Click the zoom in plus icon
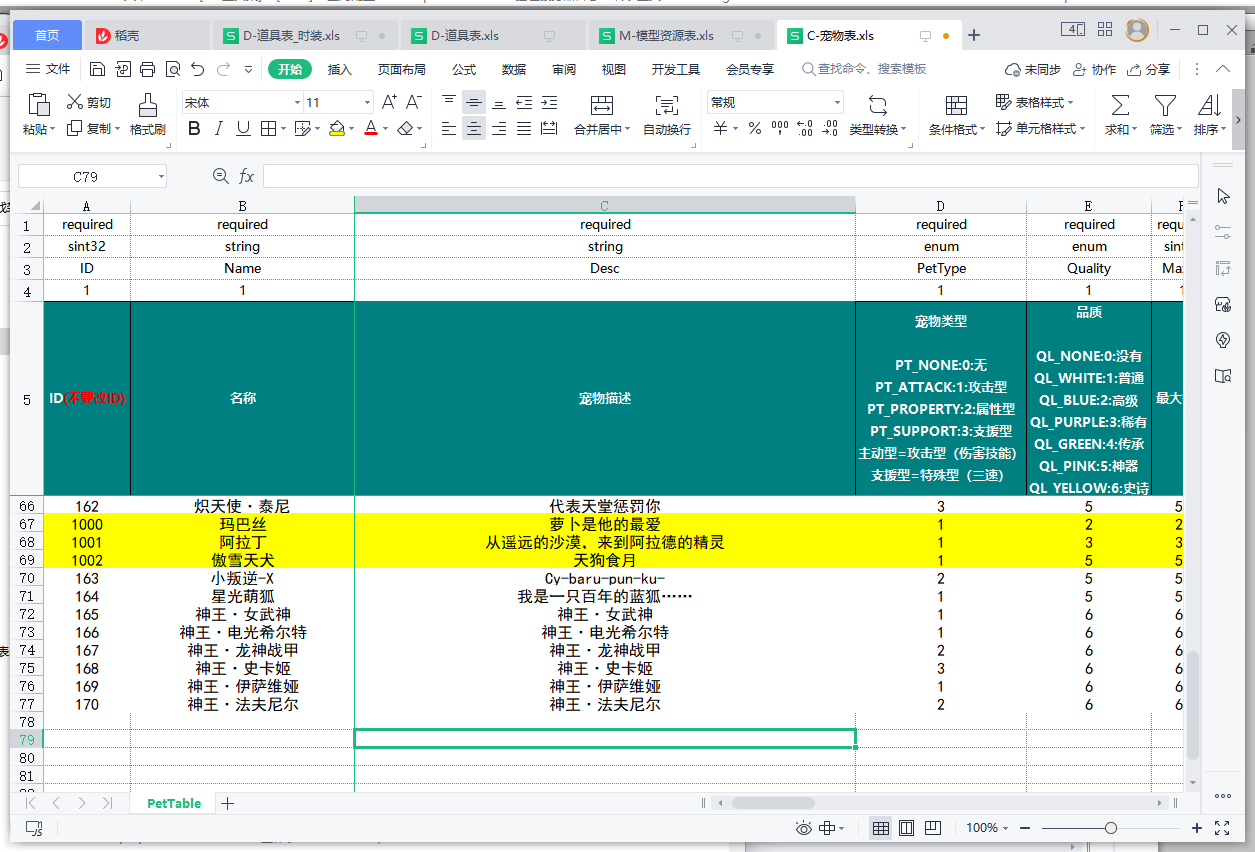Image resolution: width=1255 pixels, height=852 pixels. pos(1197,828)
